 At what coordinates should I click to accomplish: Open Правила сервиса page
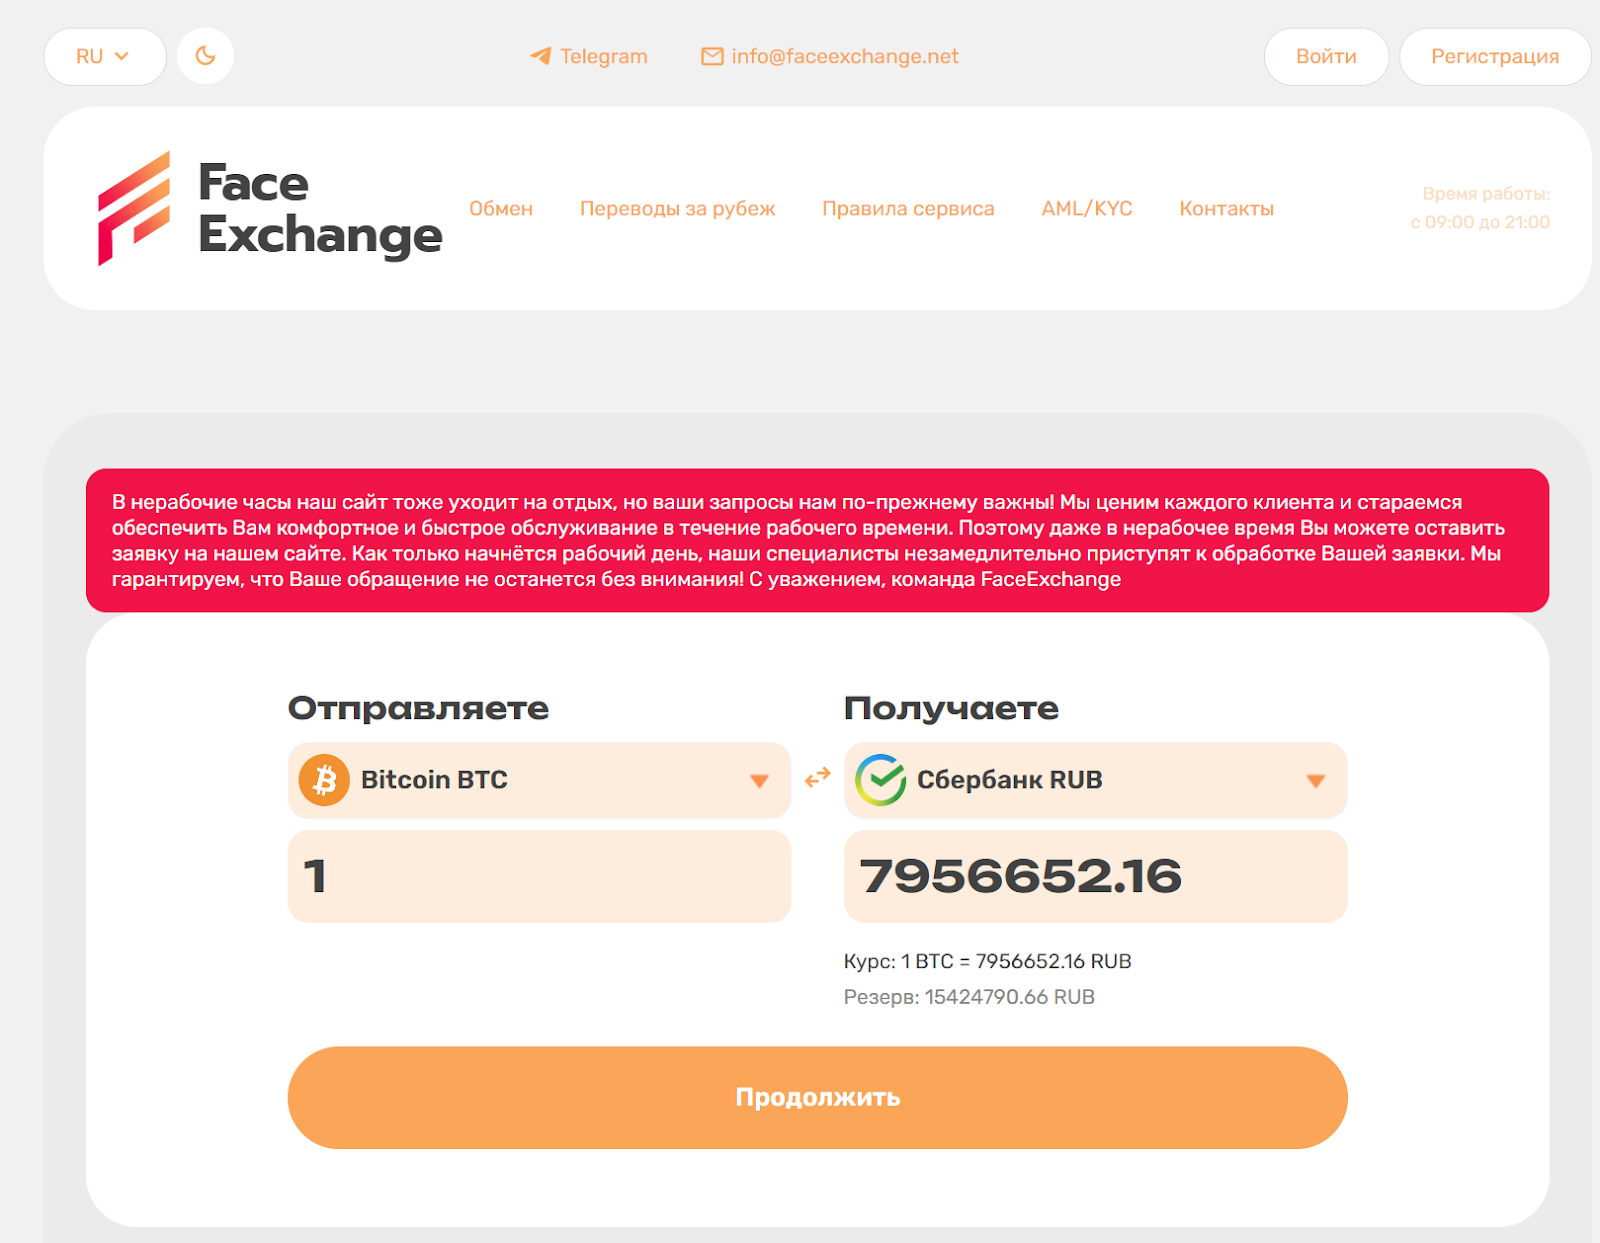point(908,209)
